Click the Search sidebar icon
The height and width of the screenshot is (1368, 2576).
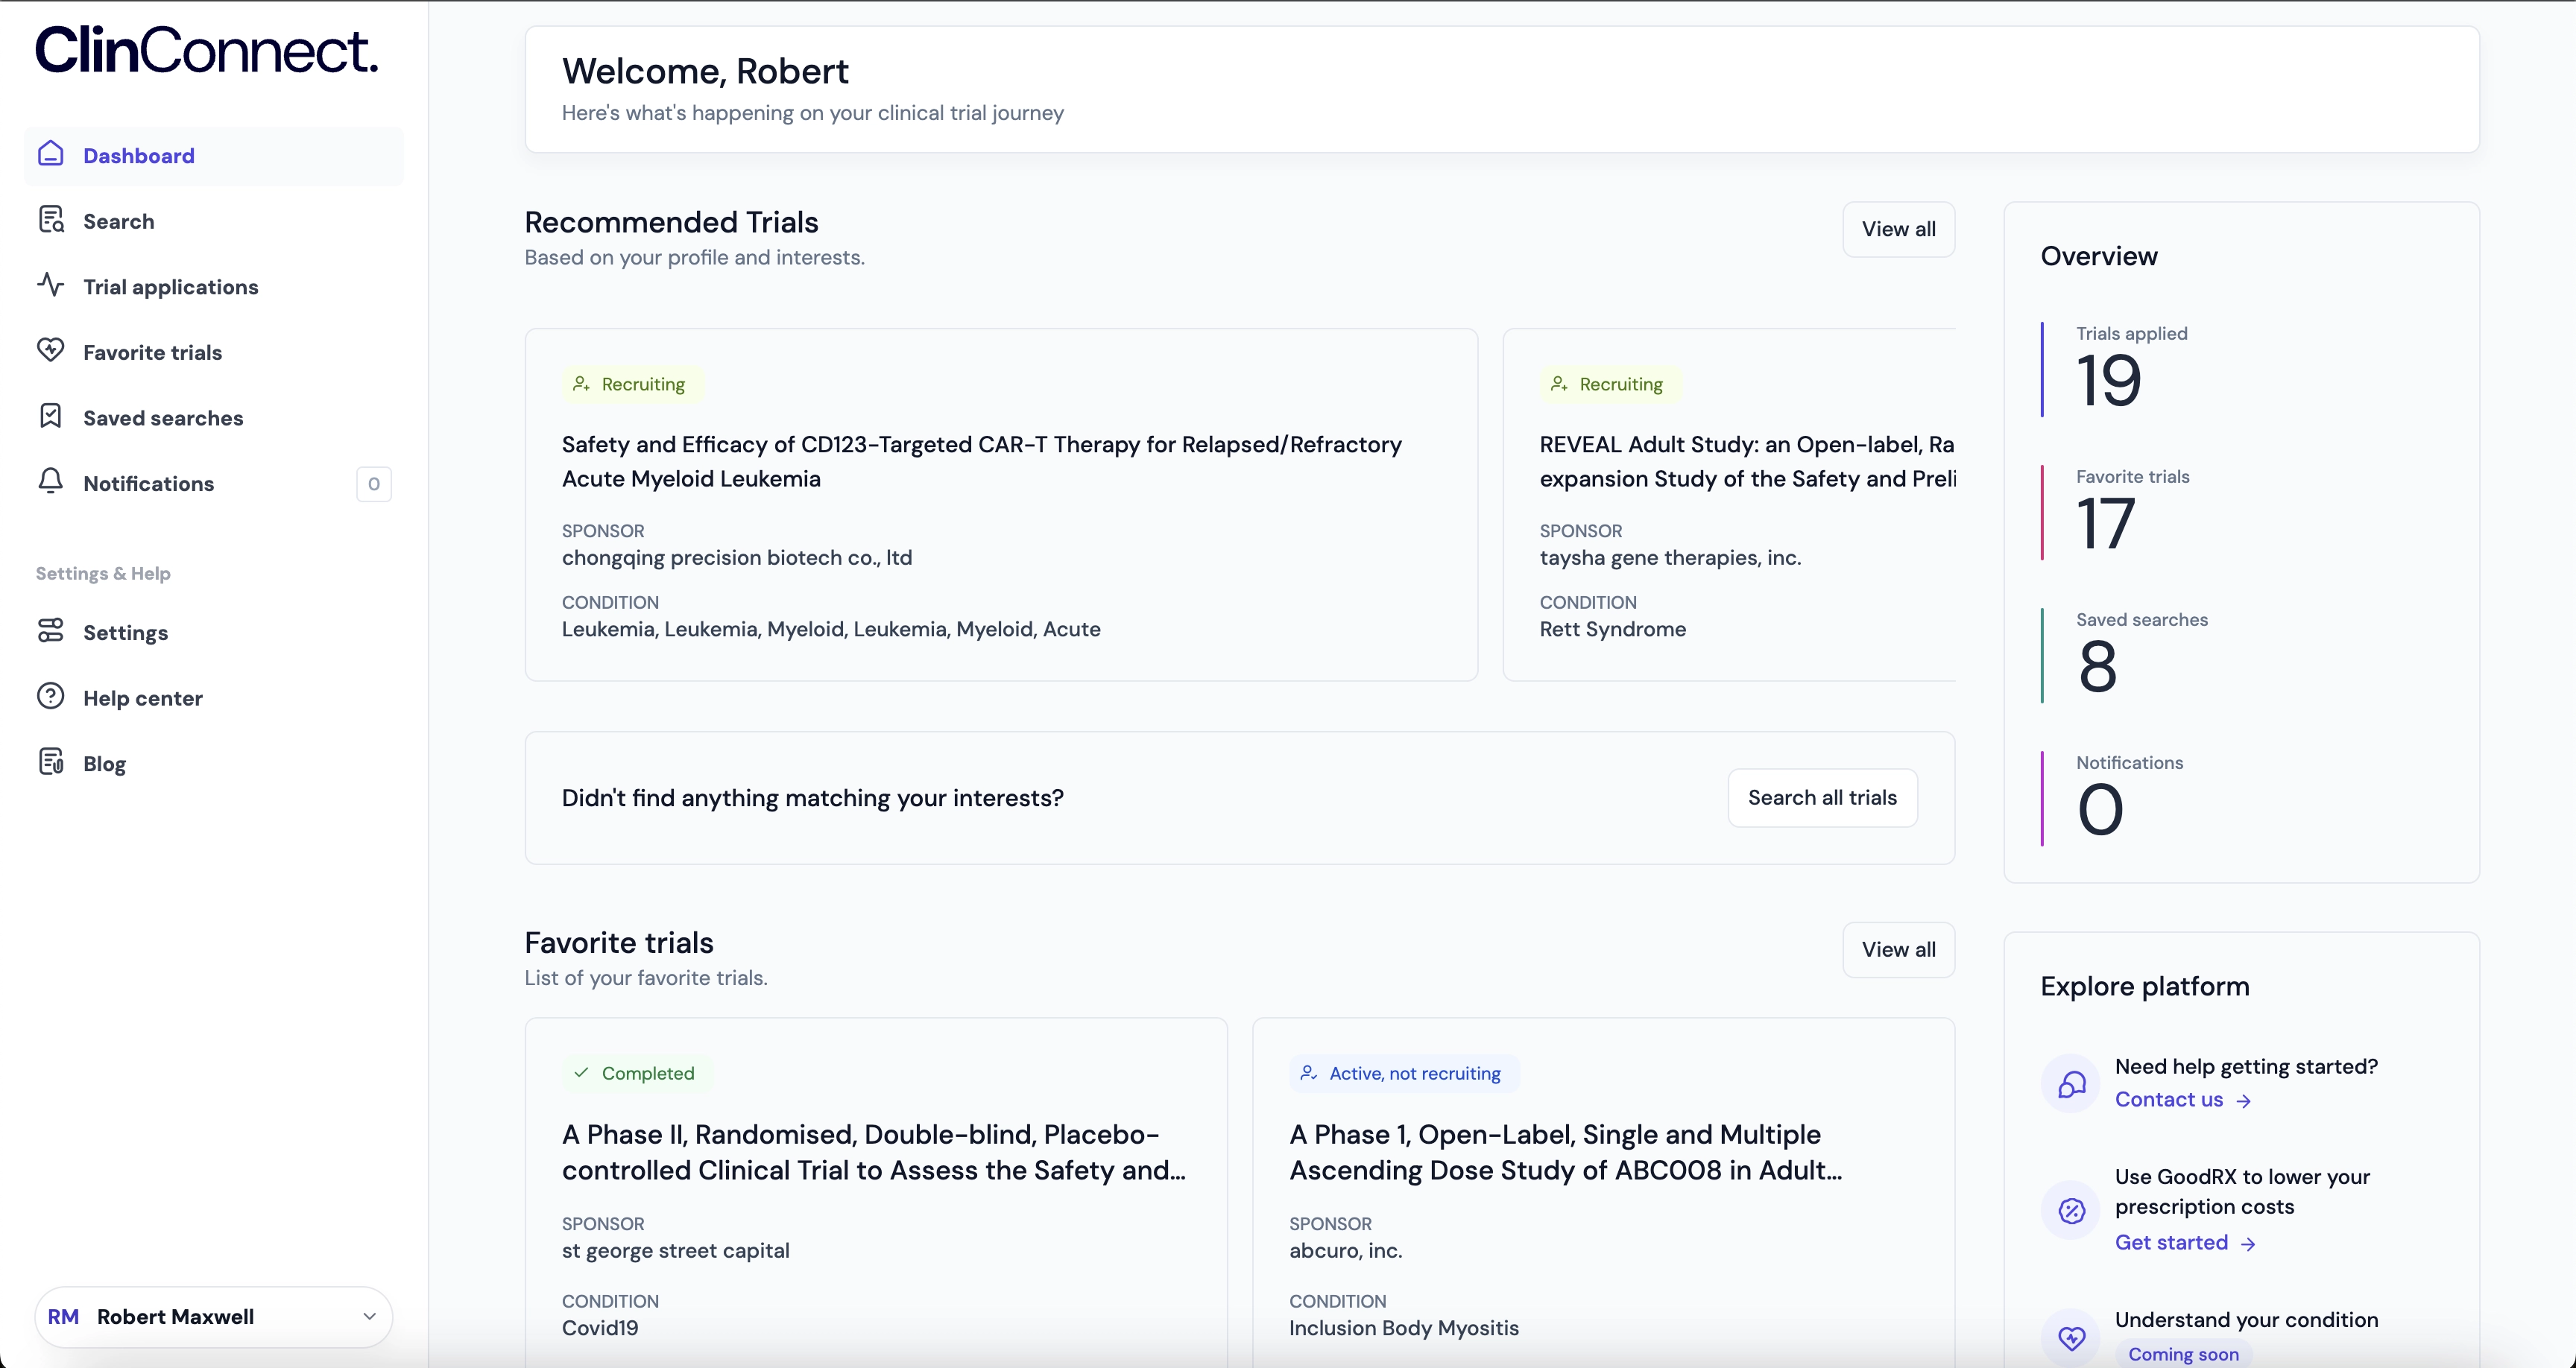pos(51,220)
